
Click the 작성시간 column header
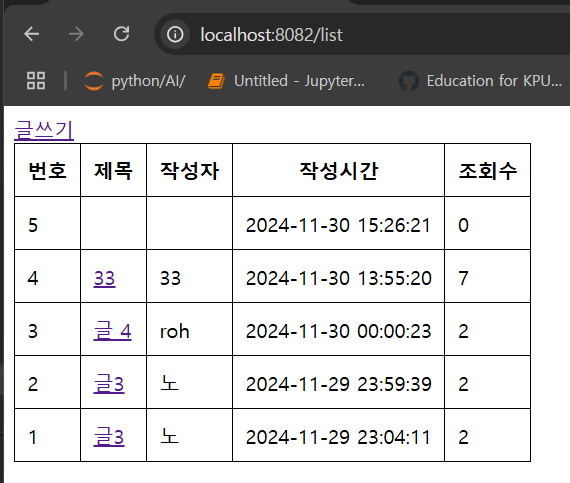click(338, 170)
